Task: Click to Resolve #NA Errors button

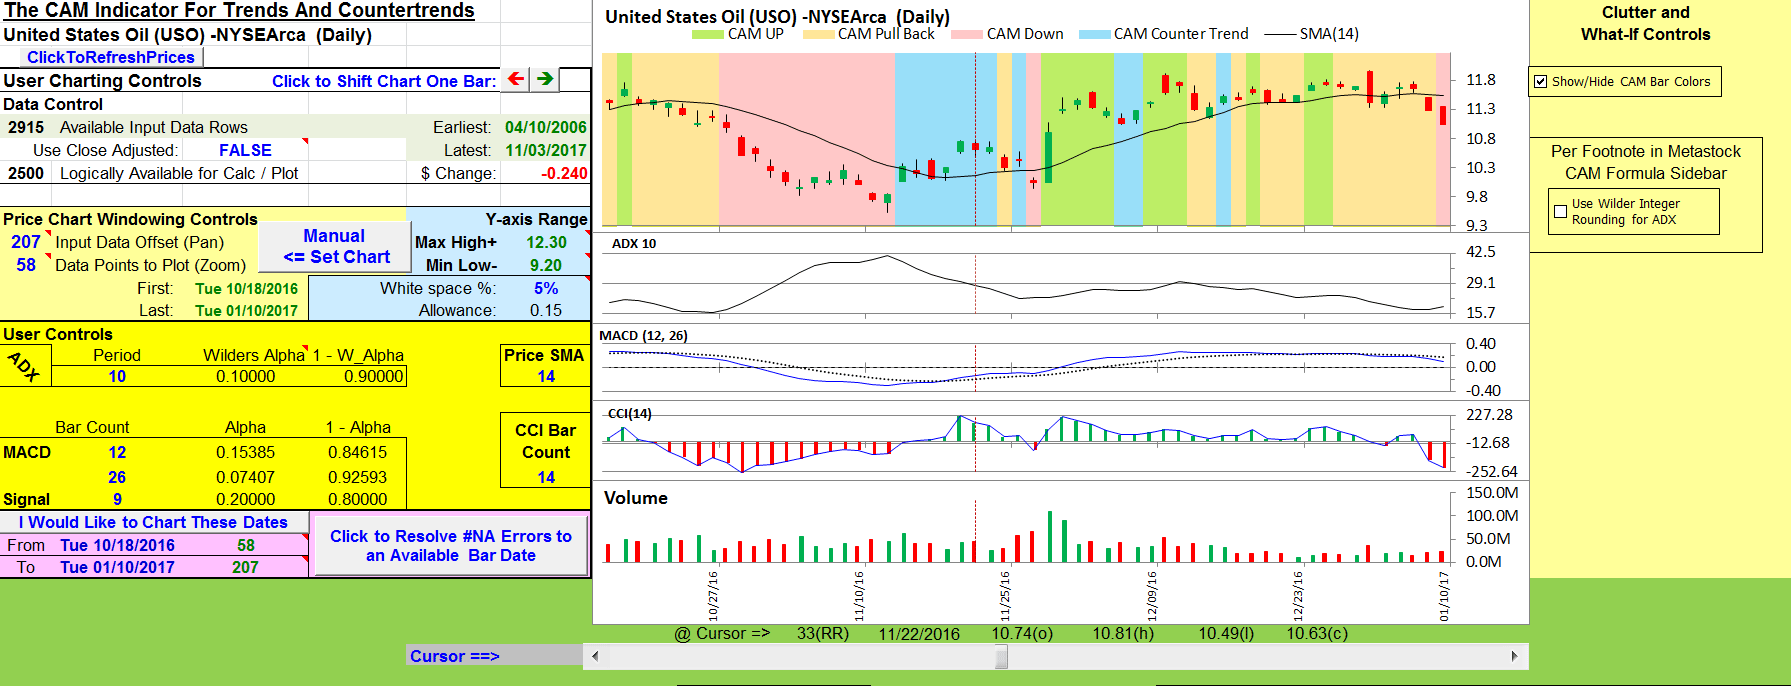Action: point(451,545)
